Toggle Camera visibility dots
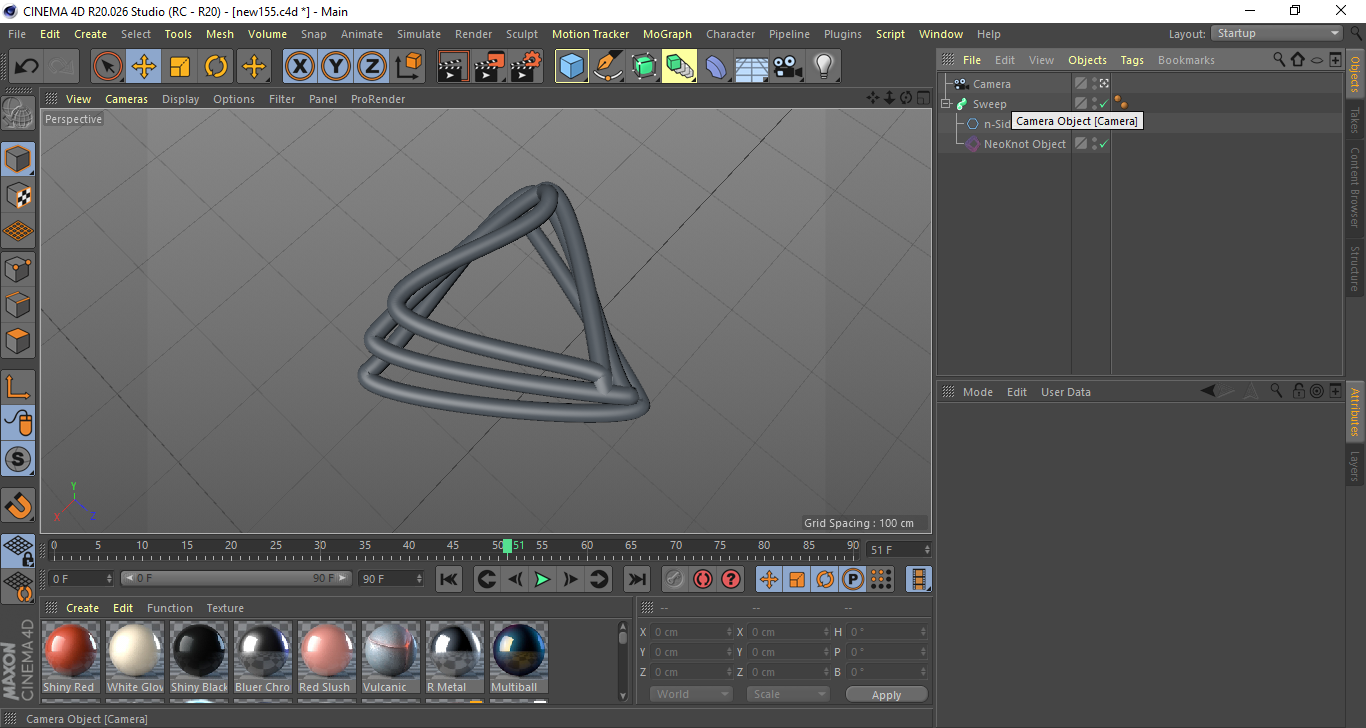The height and width of the screenshot is (728, 1366). pyautogui.click(x=1094, y=84)
